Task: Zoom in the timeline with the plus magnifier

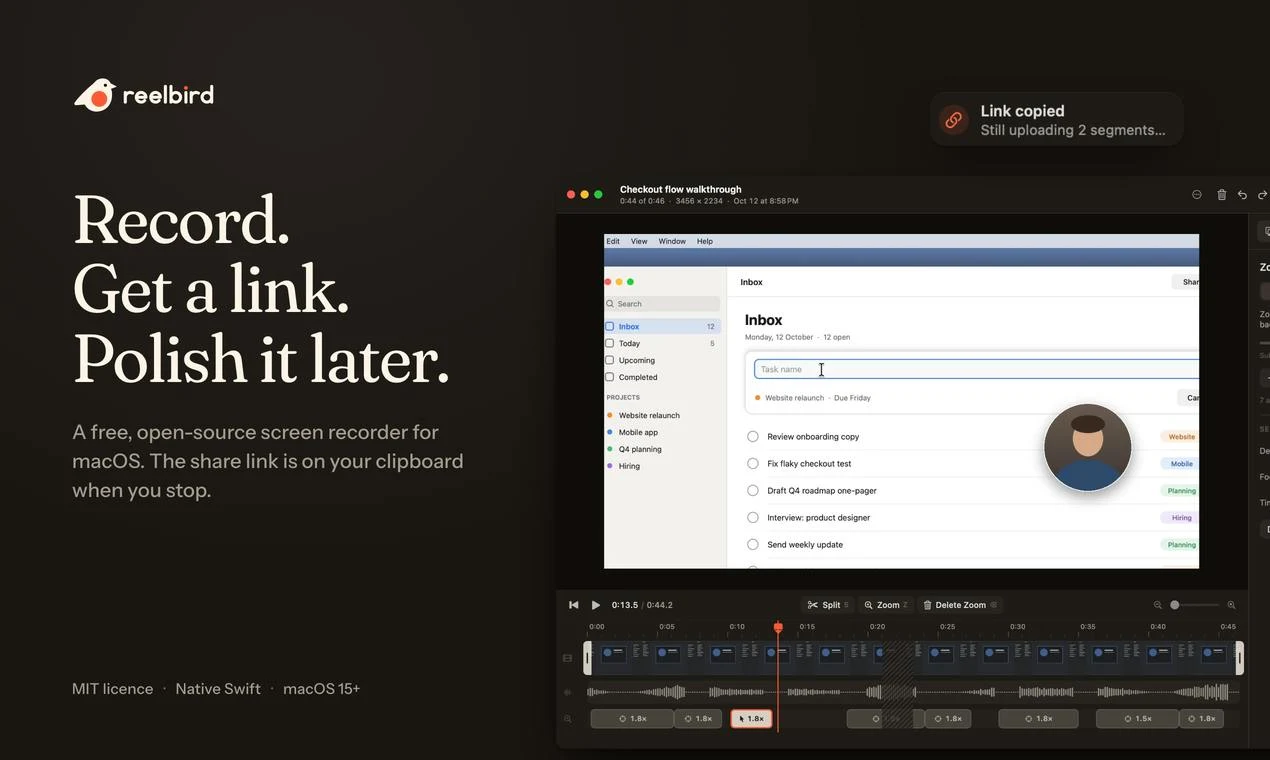Action: click(x=1231, y=605)
